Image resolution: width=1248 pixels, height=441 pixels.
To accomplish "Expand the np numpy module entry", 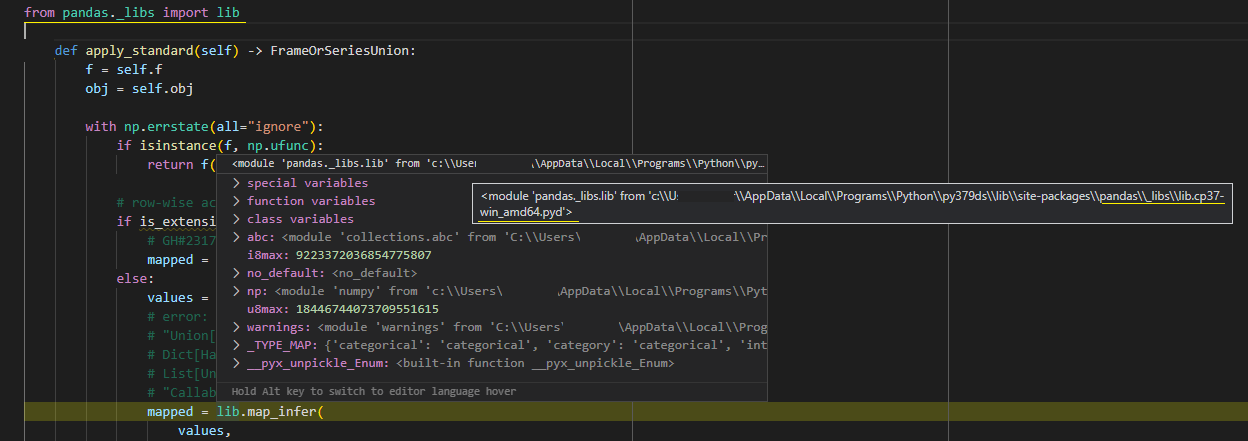I will (236, 291).
